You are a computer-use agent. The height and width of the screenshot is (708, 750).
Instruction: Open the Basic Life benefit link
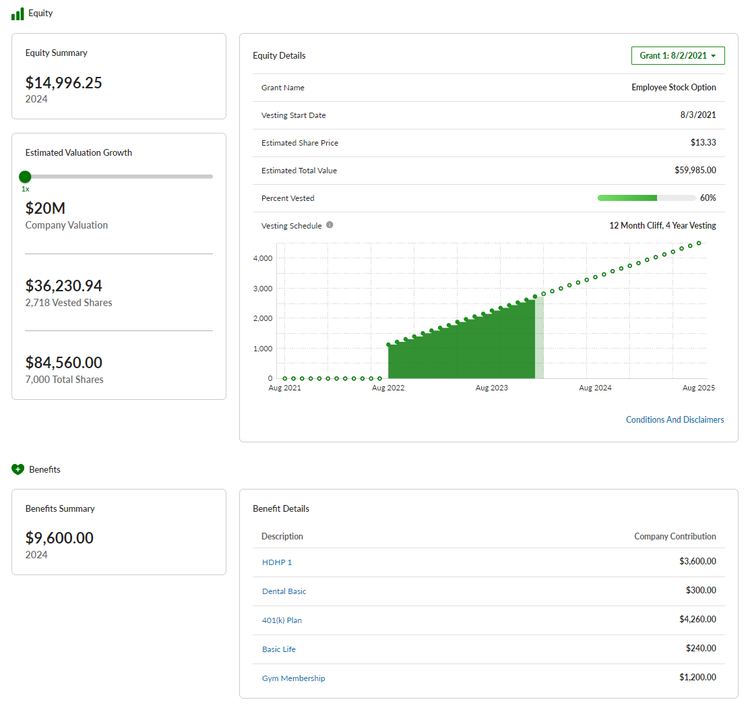click(279, 650)
